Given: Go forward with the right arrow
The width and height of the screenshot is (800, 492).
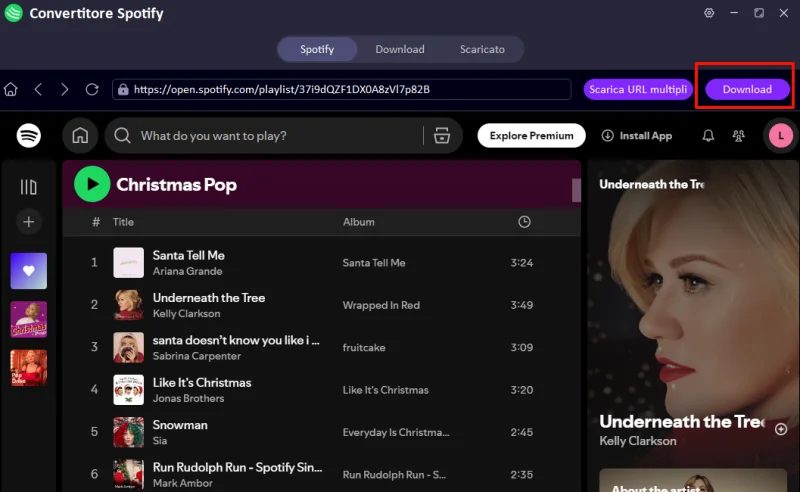Looking at the screenshot, I should [64, 89].
